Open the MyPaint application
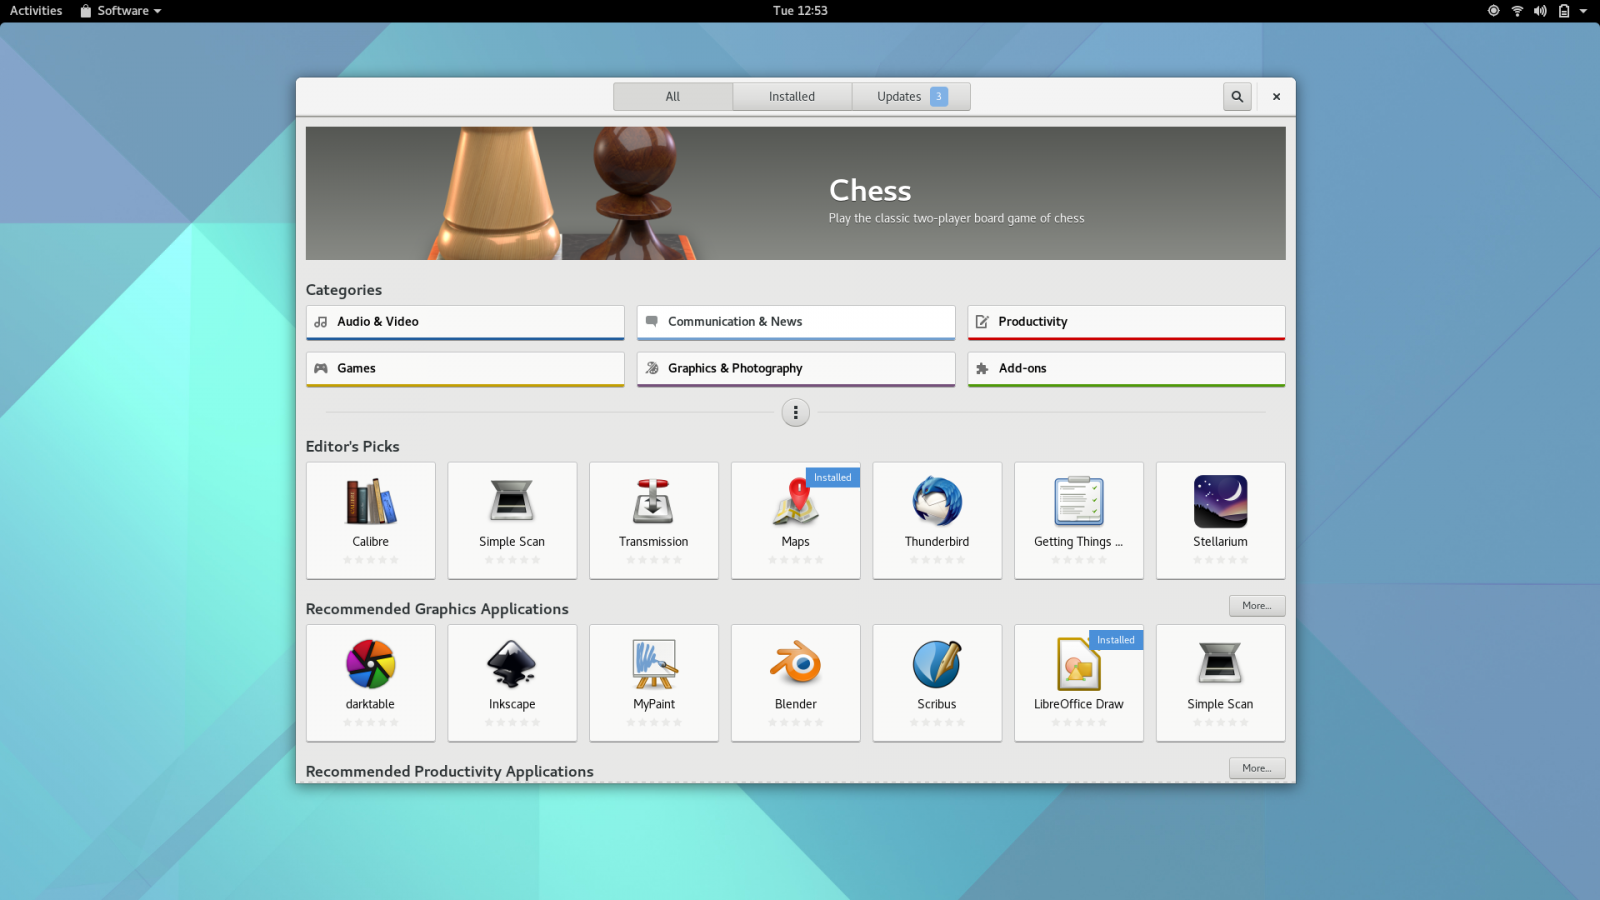The image size is (1600, 900). tap(653, 683)
